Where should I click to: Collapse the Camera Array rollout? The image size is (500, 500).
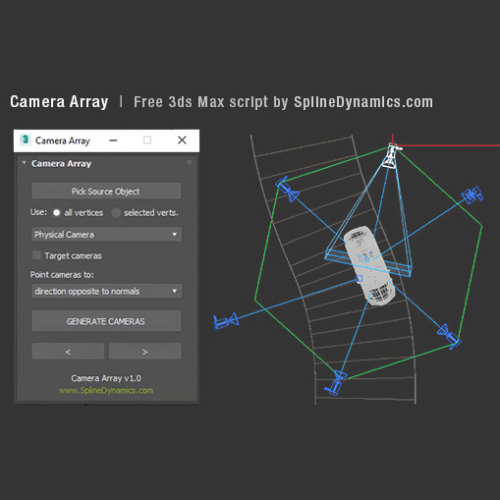tap(24, 163)
